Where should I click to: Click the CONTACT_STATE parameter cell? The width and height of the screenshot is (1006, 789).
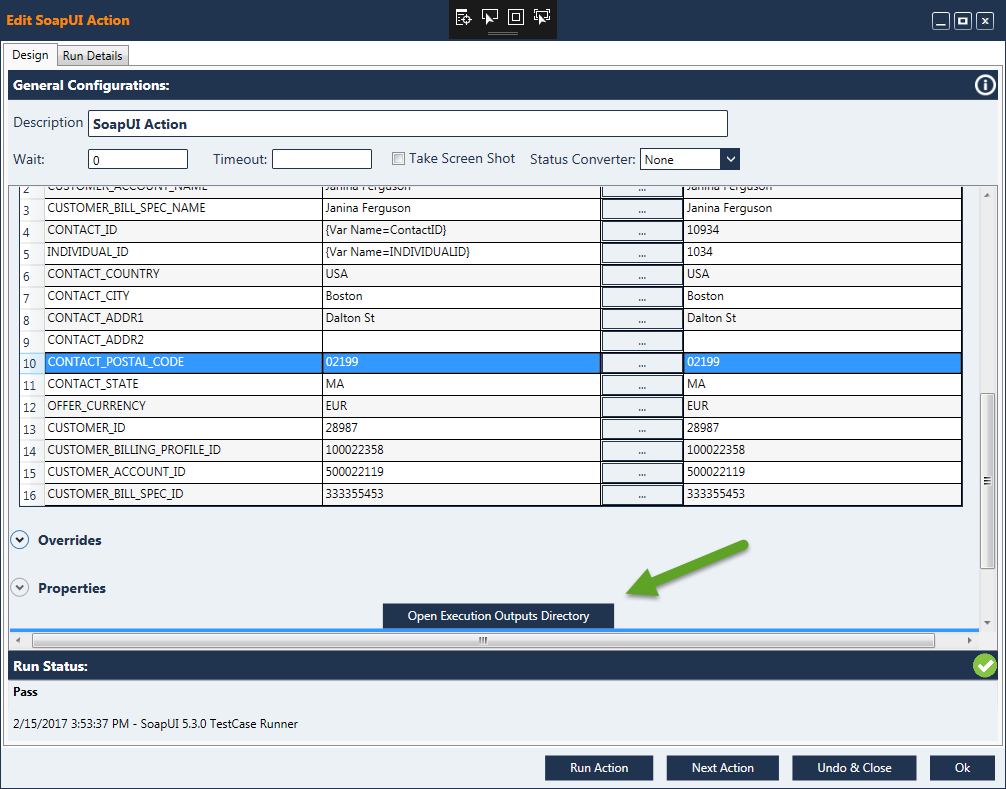[x=183, y=384]
